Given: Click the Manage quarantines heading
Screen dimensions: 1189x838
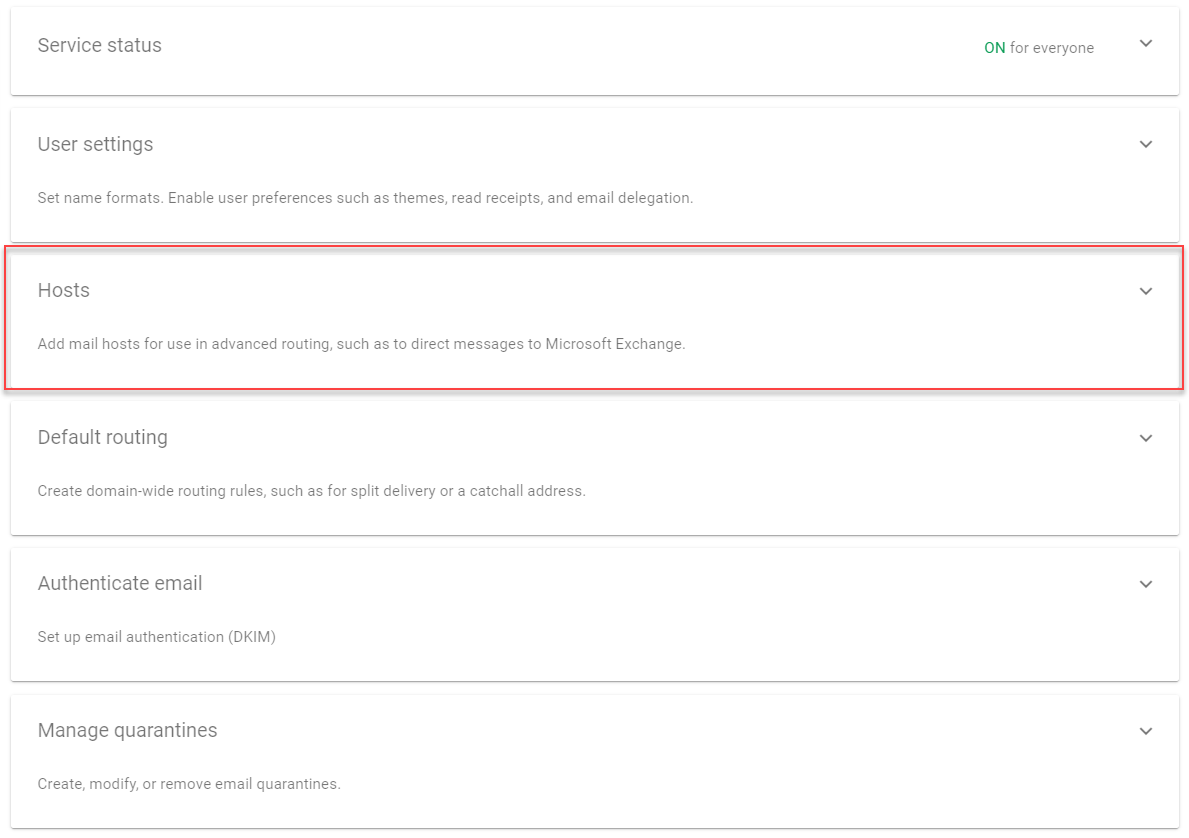Looking at the screenshot, I should tap(127, 731).
